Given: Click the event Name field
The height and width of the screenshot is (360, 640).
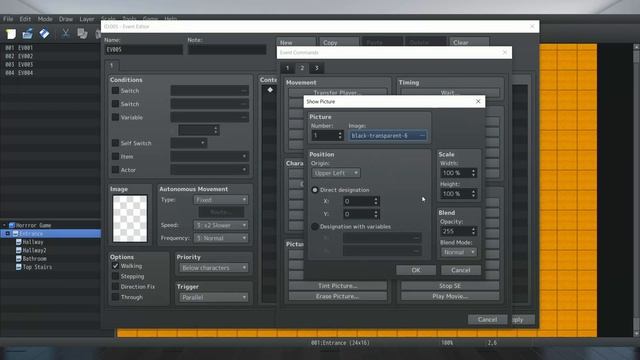Looking at the screenshot, I should pyautogui.click(x=143, y=49).
